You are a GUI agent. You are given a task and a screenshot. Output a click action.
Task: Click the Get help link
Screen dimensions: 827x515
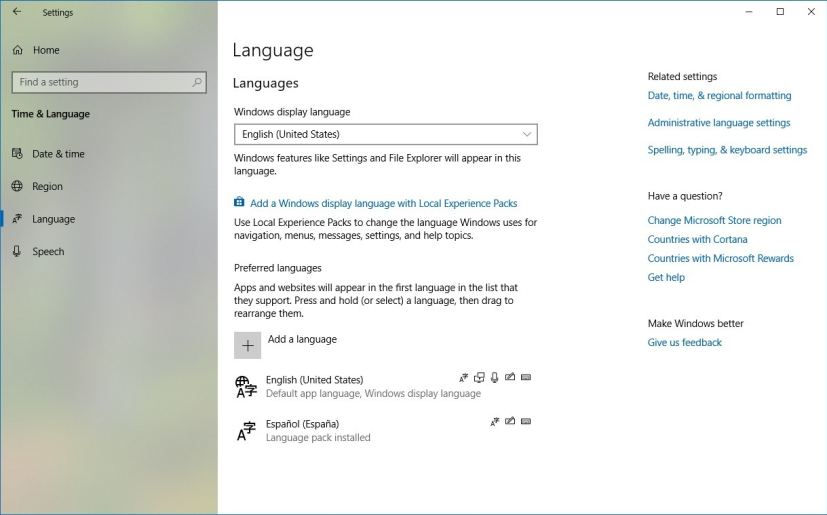(x=666, y=278)
